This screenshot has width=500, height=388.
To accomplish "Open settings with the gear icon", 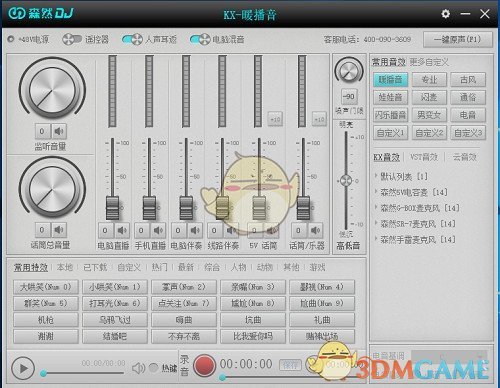I will 445,14.
